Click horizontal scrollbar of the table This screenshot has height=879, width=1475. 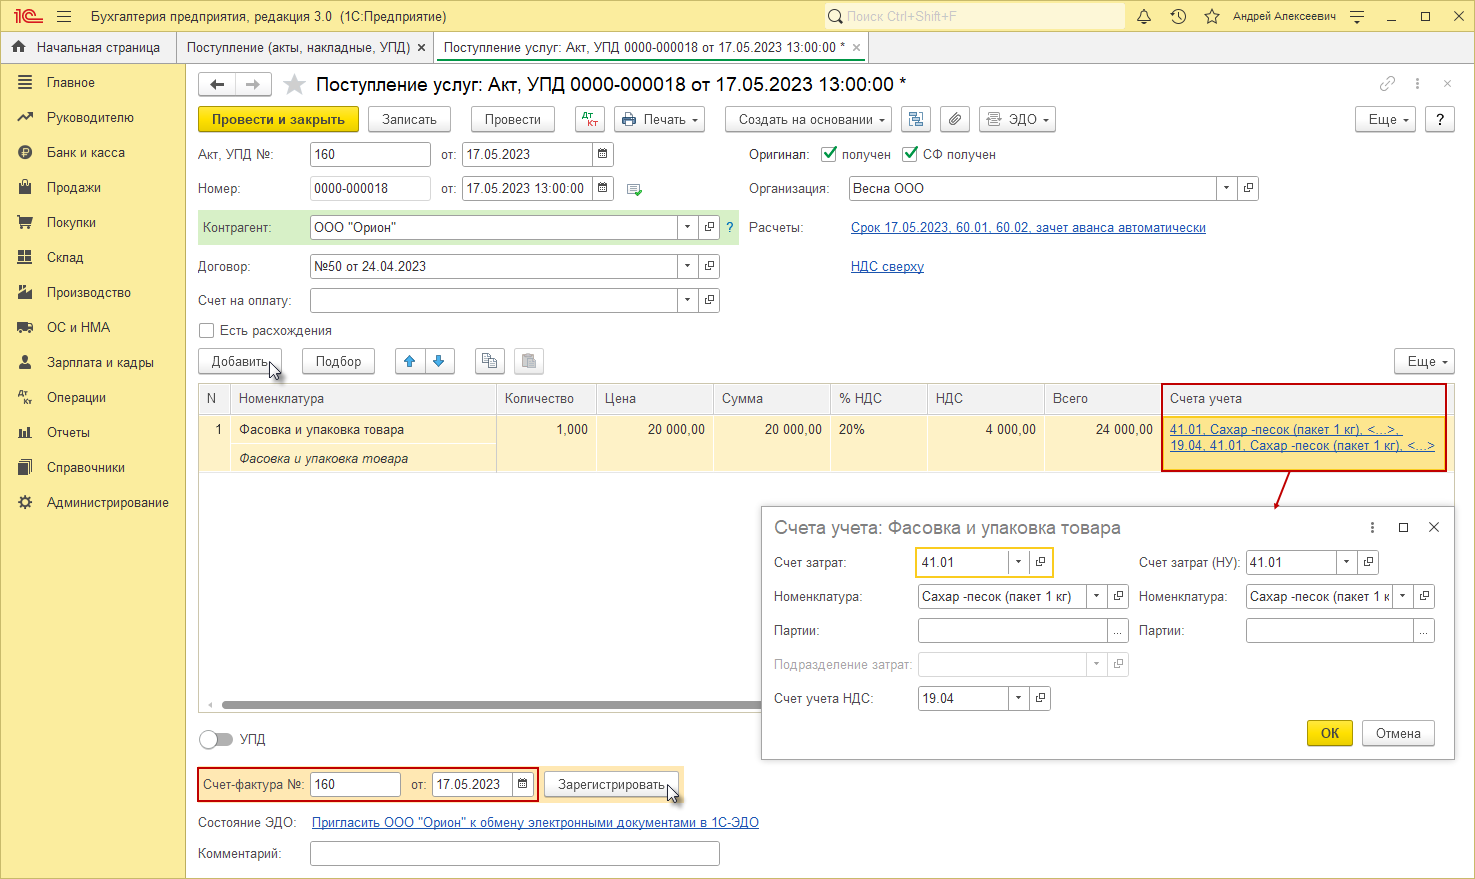(x=491, y=705)
